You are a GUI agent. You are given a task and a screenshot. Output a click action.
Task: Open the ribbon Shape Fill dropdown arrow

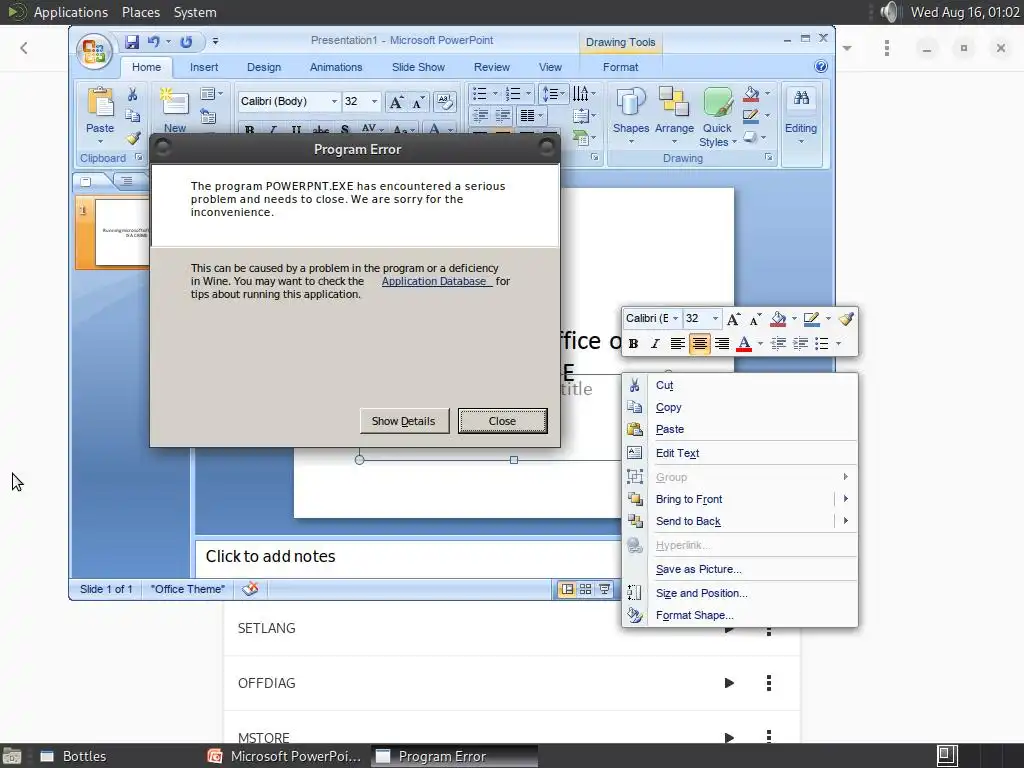click(767, 93)
